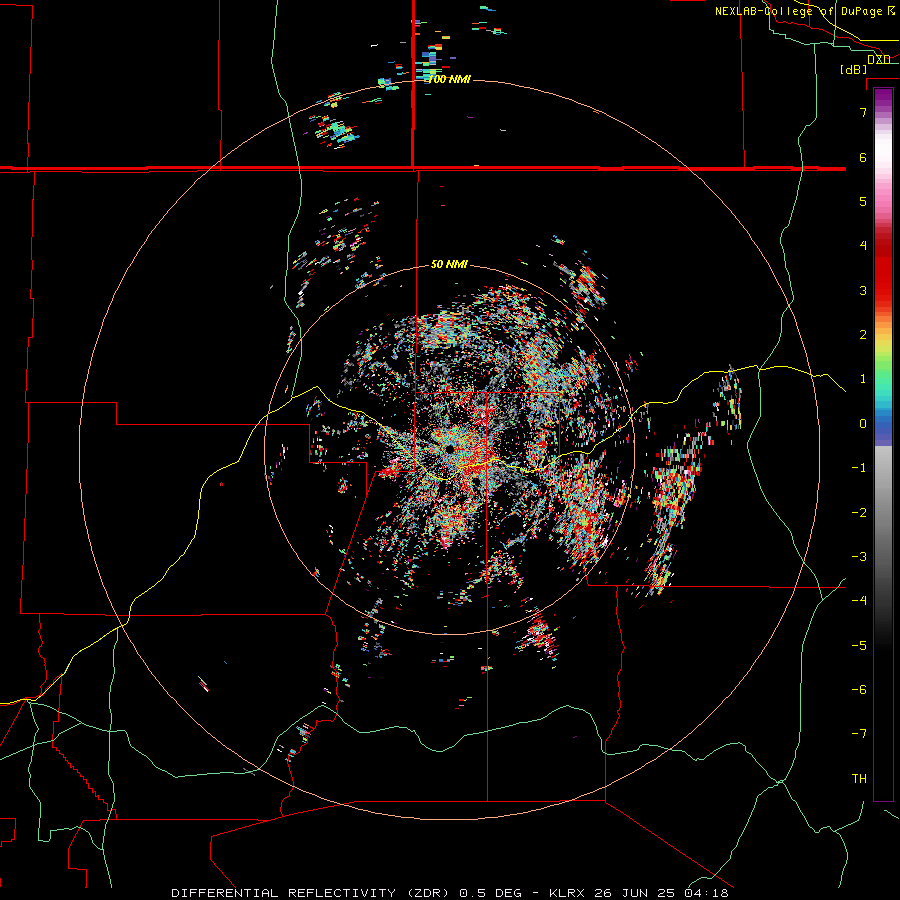Click the positive 6 scale value
Viewport: 900px width, 900px height.
[863, 157]
